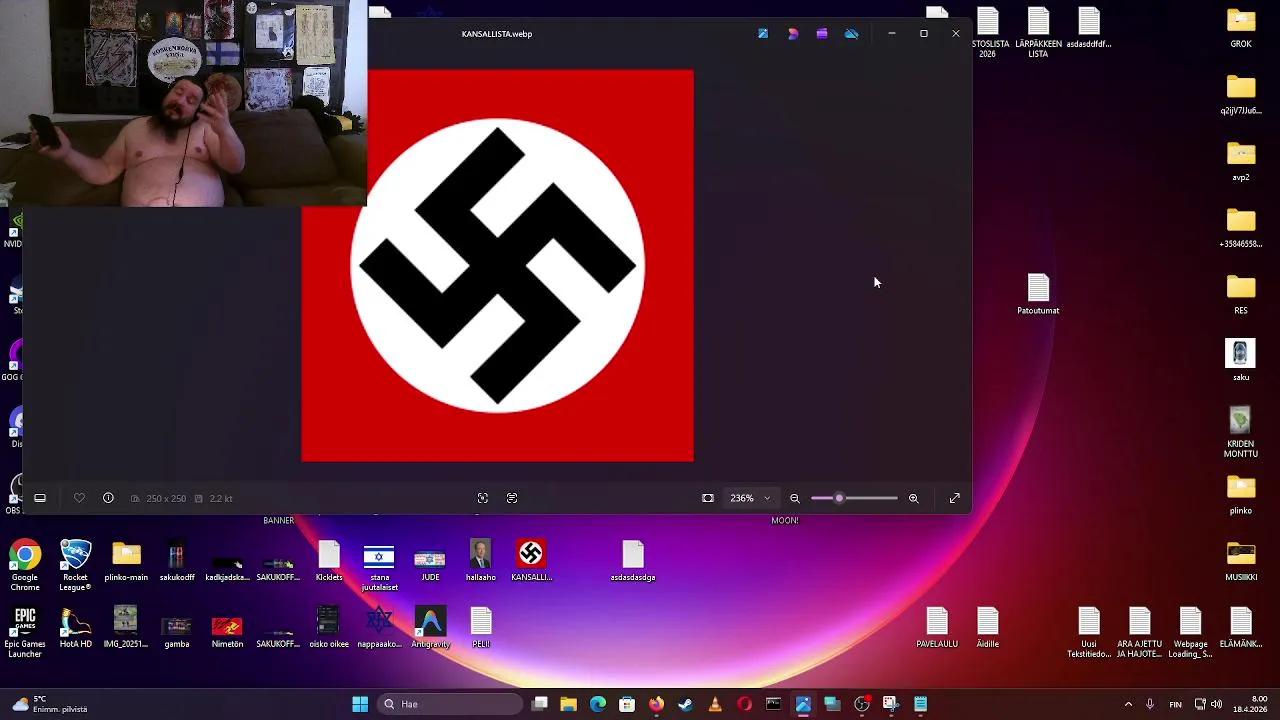Open the 236% zoom level dropdown
Image resolution: width=1280 pixels, height=720 pixels.
750,498
